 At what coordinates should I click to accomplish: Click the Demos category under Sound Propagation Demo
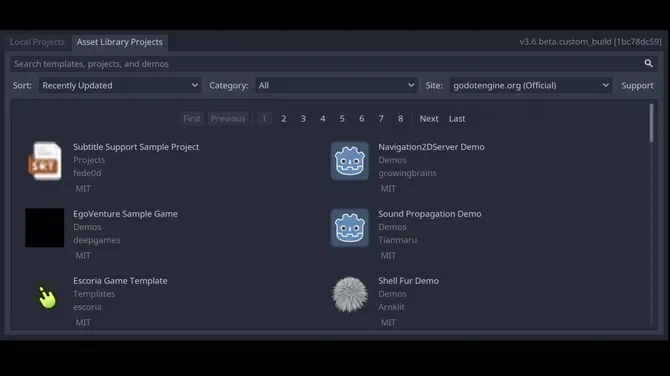click(x=392, y=227)
